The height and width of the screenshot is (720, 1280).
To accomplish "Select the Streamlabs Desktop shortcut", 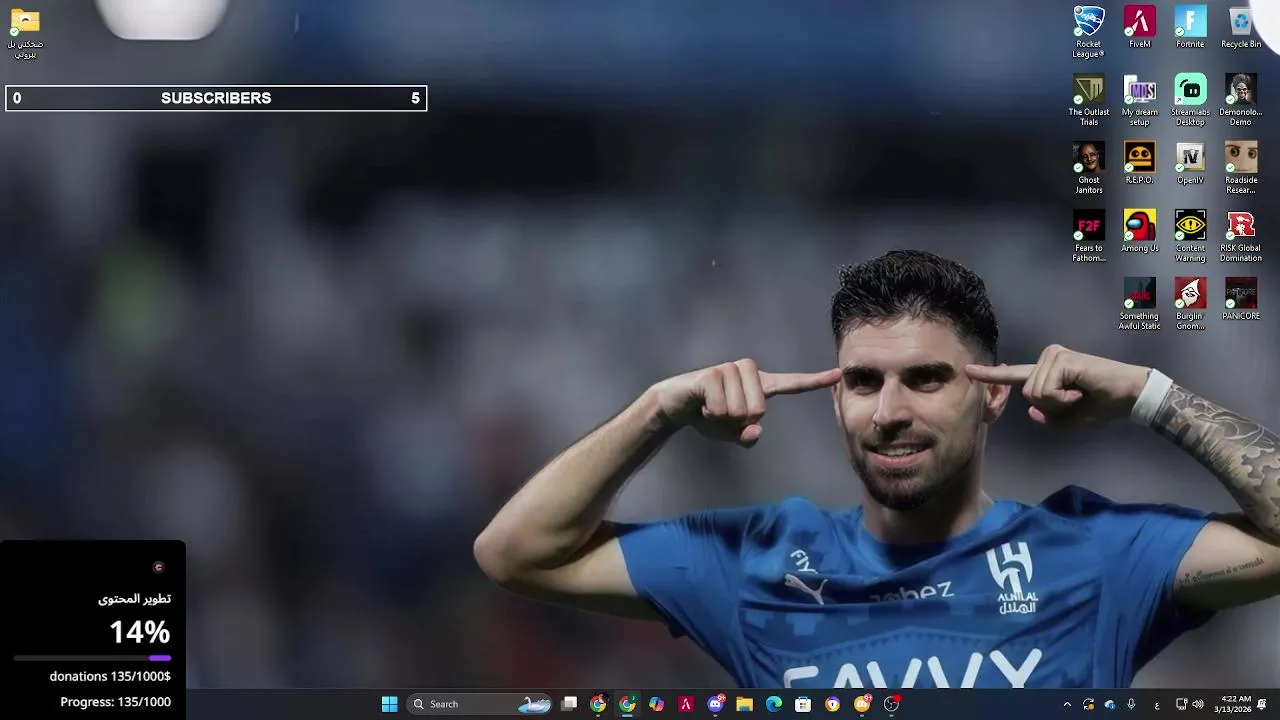I will (1190, 100).
